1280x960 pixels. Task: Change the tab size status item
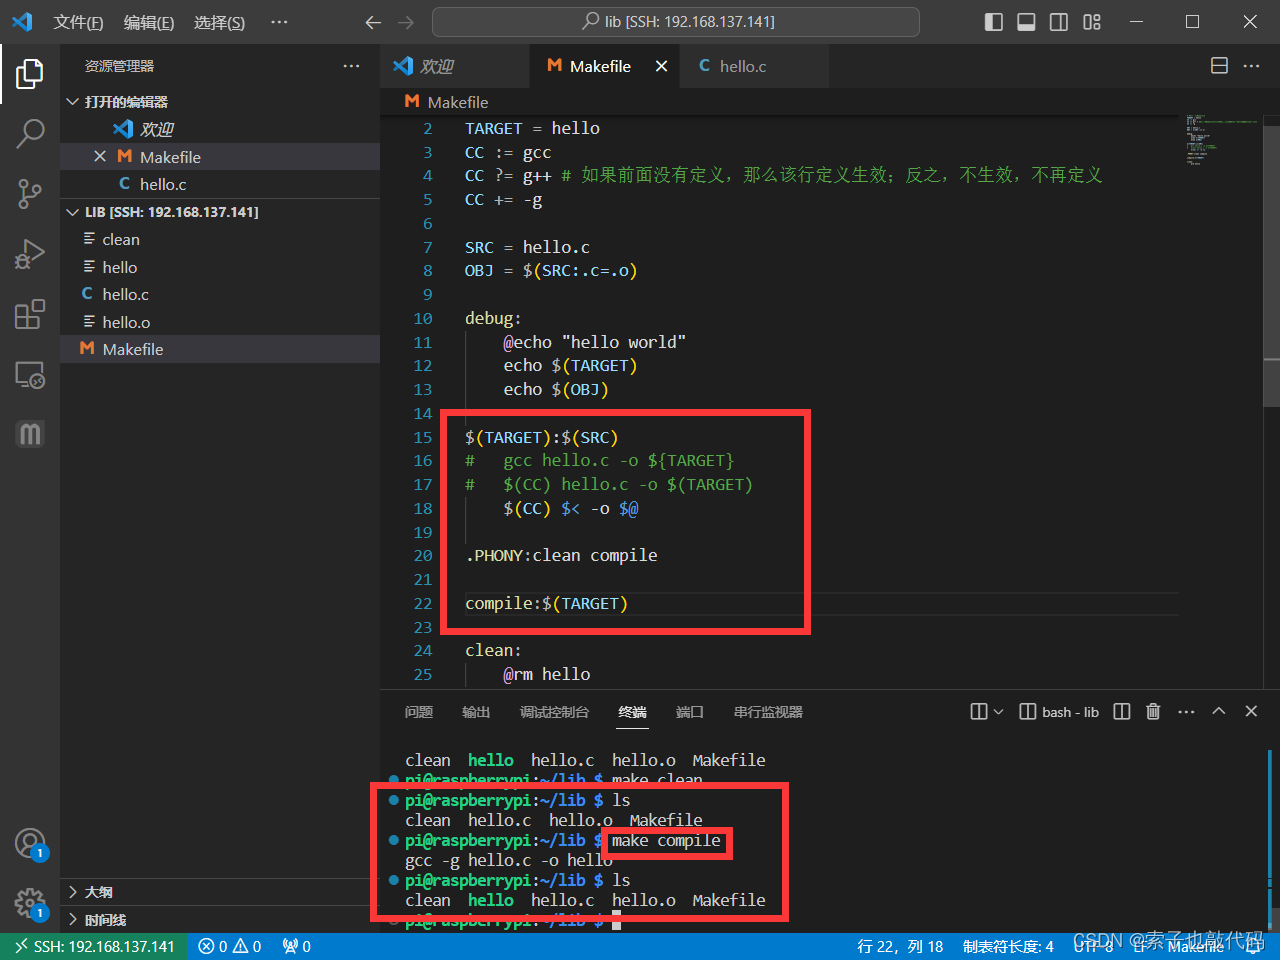pos(1008,947)
